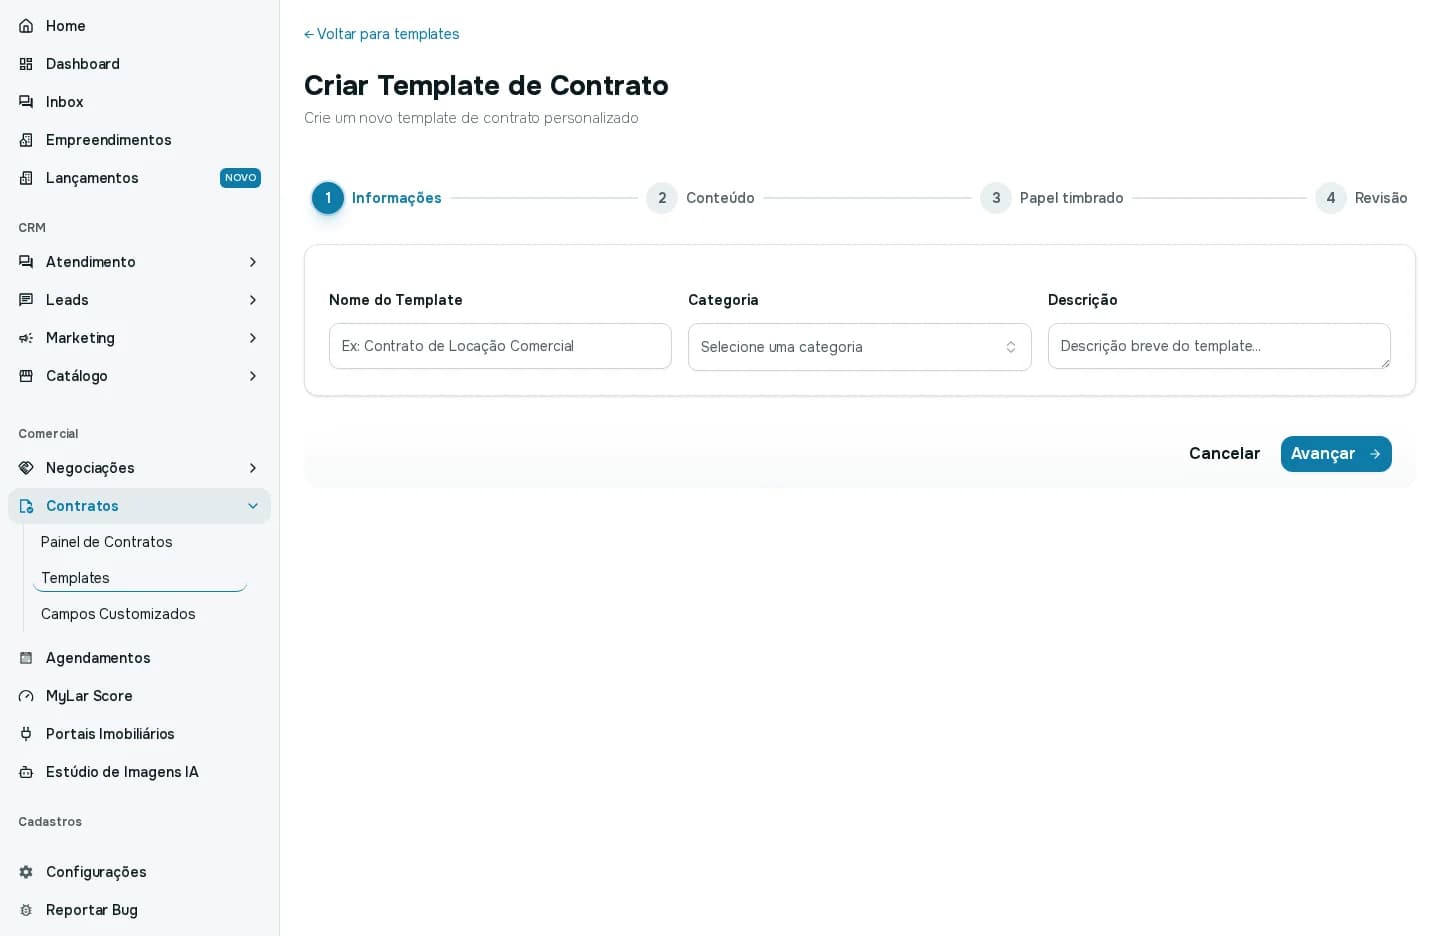This screenshot has height=936, width=1440.
Task: Expand the Negociações submenu chevron
Action: (x=253, y=468)
